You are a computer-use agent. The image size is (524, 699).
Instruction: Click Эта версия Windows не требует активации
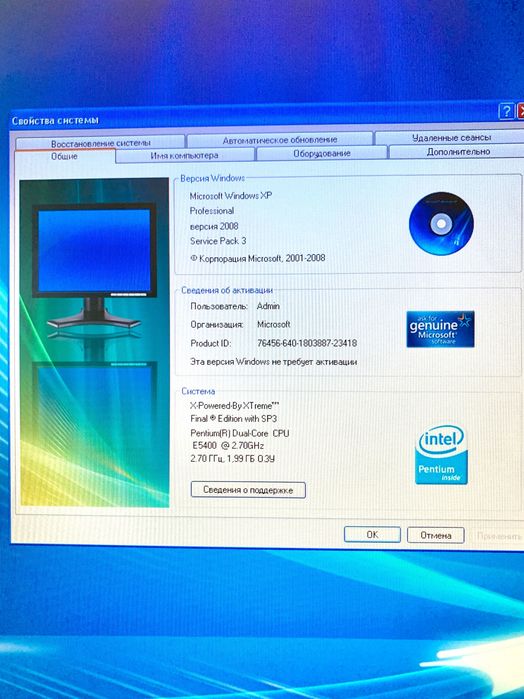tap(274, 362)
